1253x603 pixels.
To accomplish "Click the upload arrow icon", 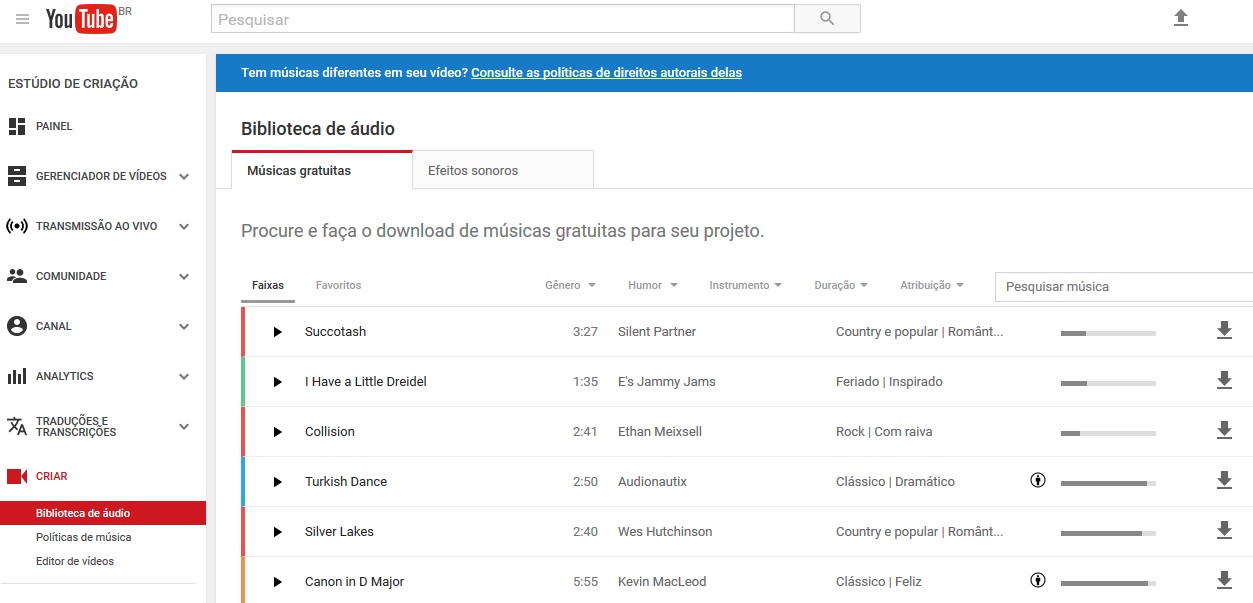I will coord(1181,18).
